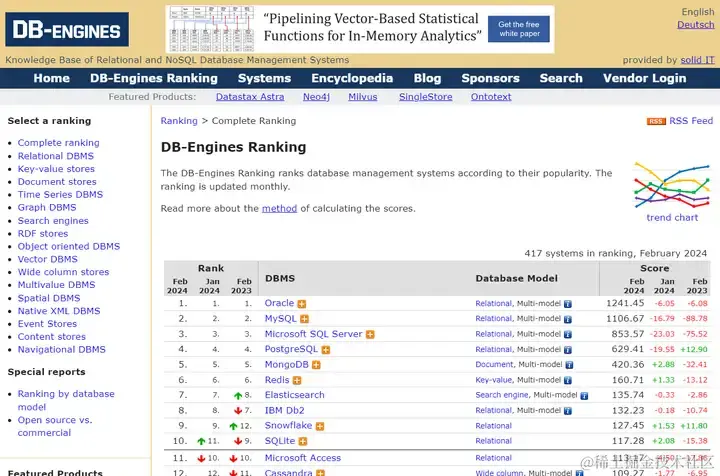720x476 pixels.
Task: Click the plus icon next to MySQL
Action: pos(304,319)
